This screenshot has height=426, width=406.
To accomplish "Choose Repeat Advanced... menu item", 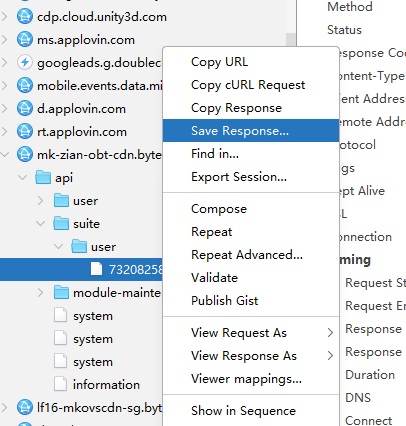I will tap(247, 255).
